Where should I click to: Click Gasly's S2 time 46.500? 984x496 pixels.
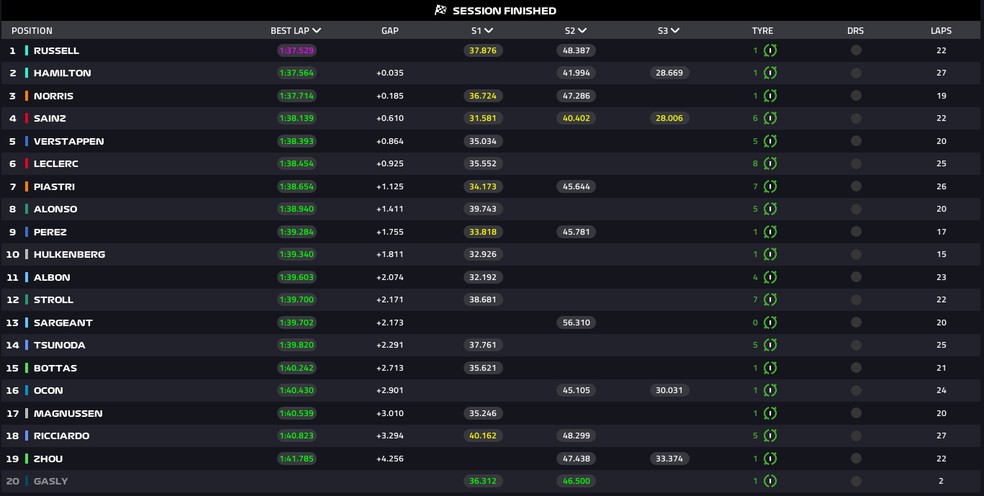coord(576,481)
